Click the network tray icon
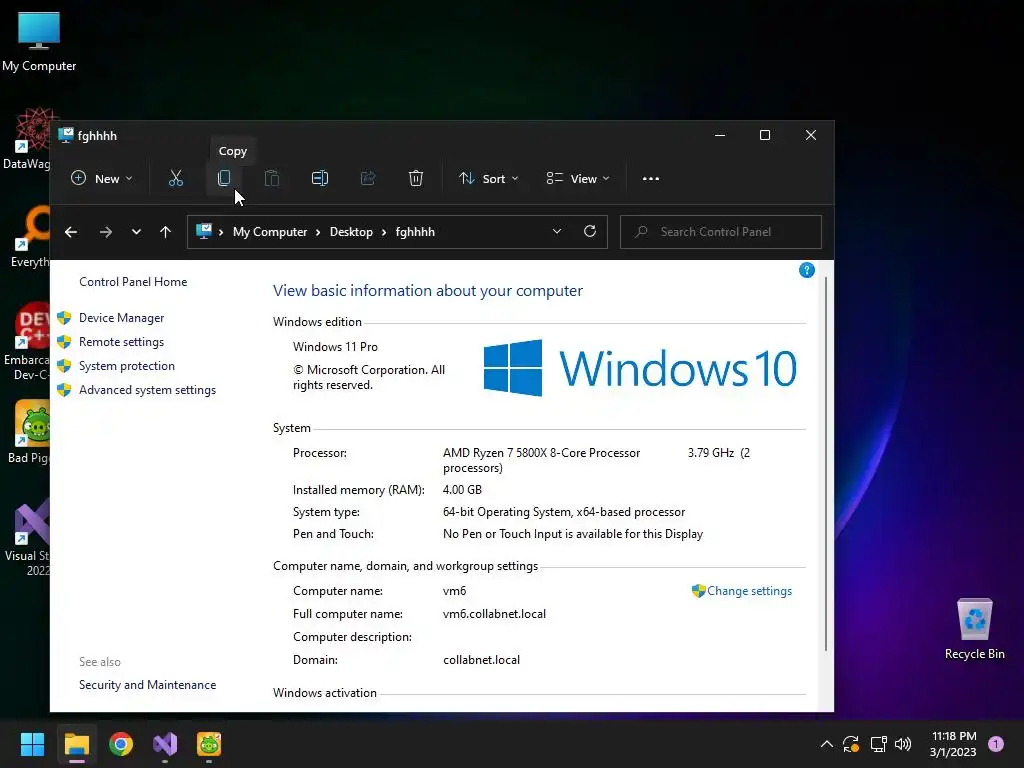 [878, 744]
